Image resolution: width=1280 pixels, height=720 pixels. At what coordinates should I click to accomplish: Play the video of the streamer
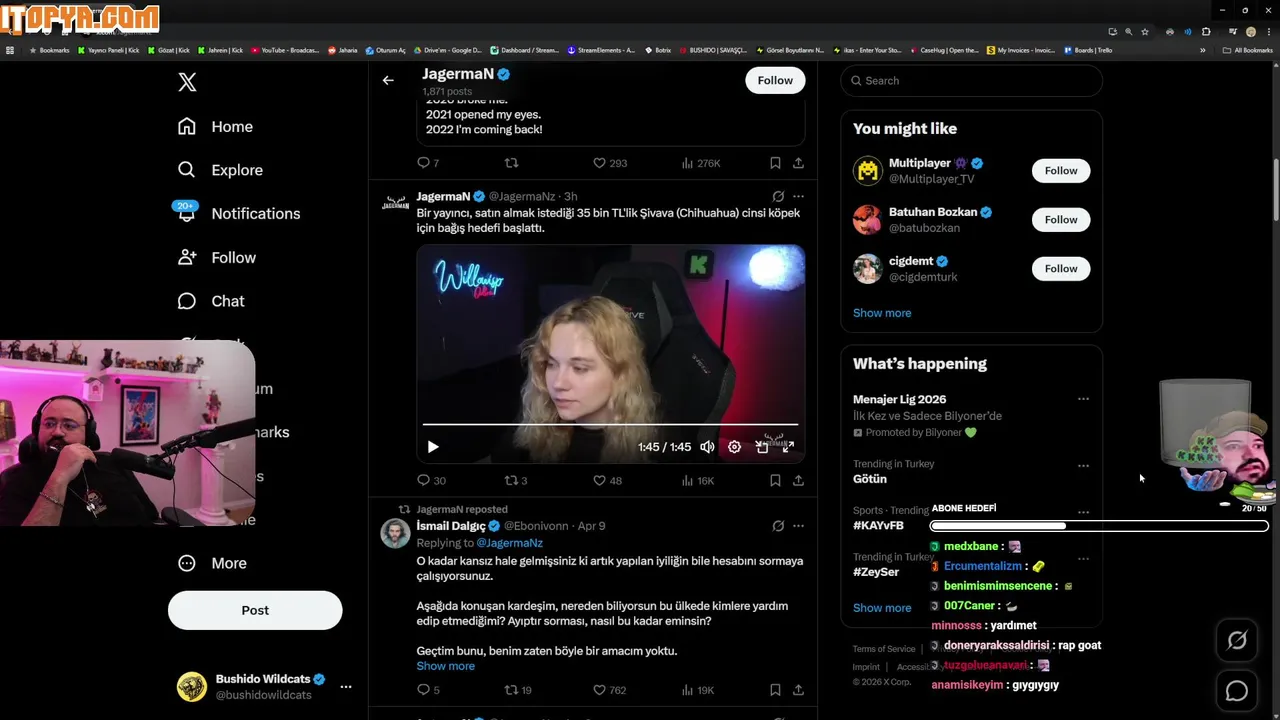(433, 447)
